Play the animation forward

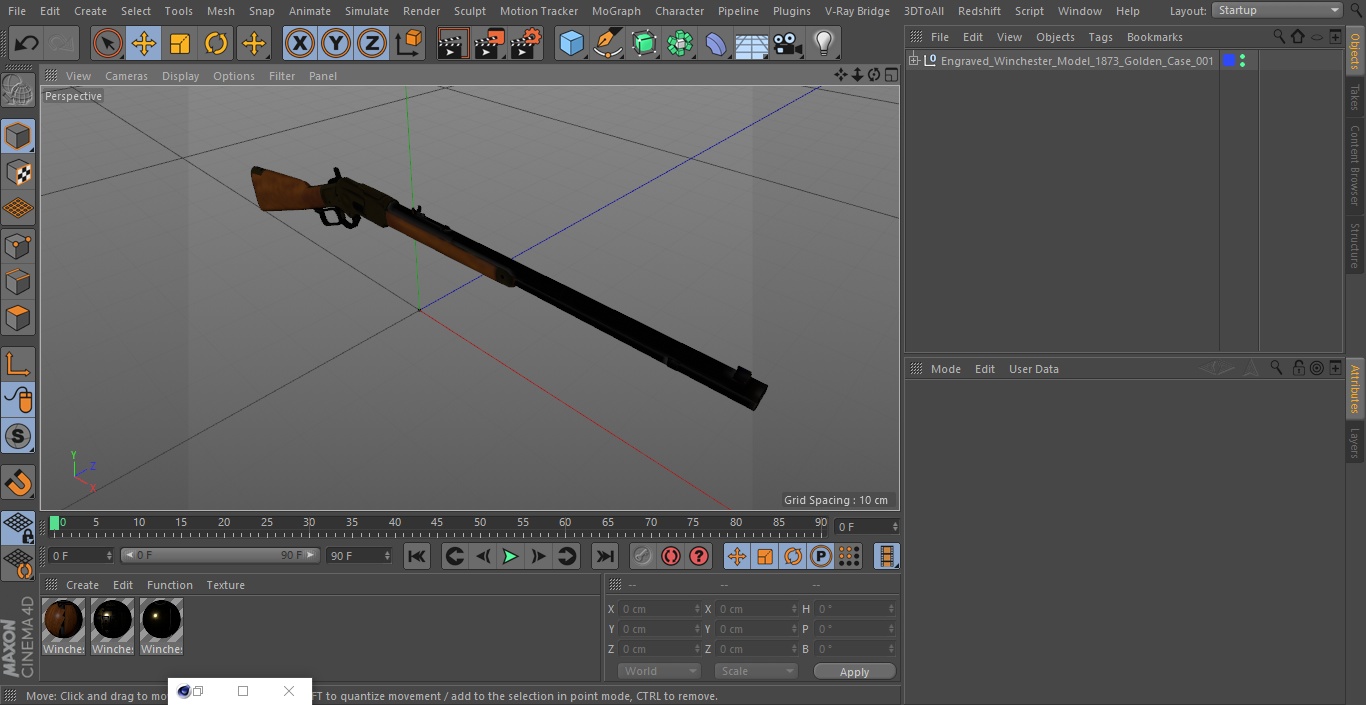pyautogui.click(x=510, y=556)
